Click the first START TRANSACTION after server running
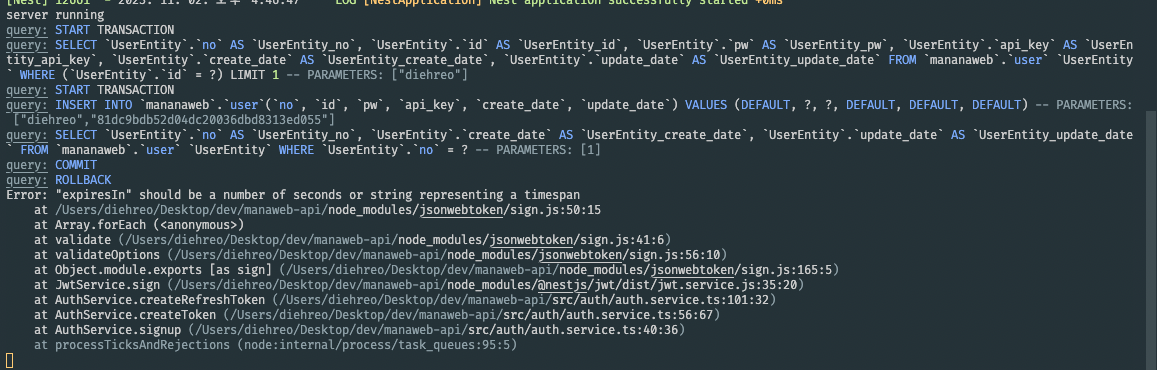Image resolution: width=1157 pixels, height=370 pixels. pos(115,30)
